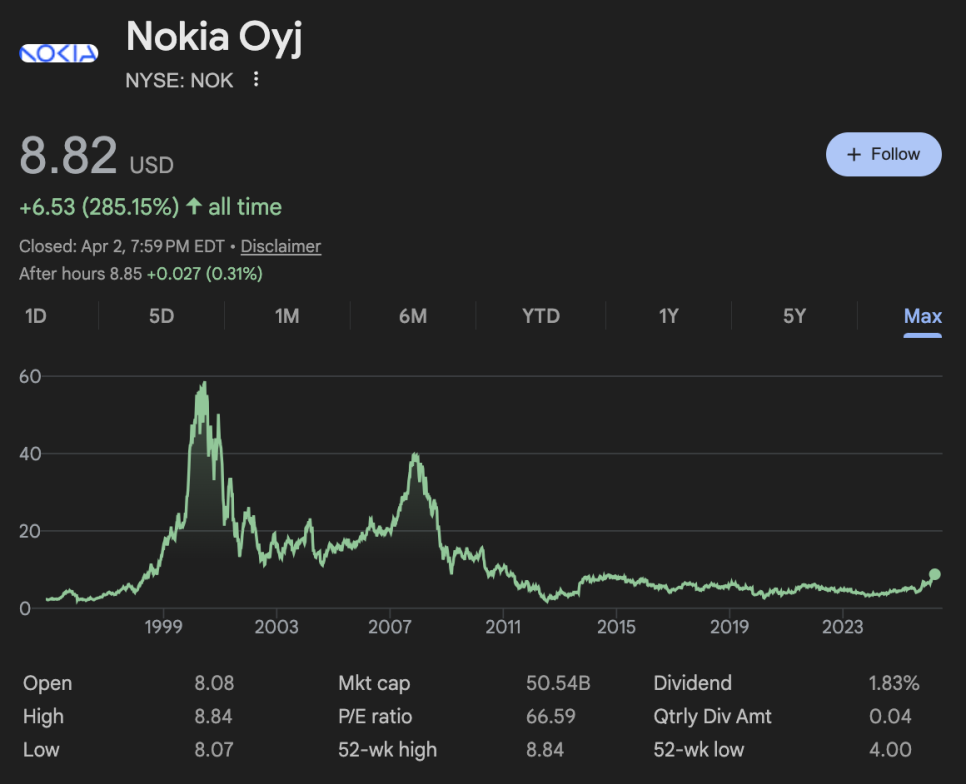Click the 2000 peak on price chart

(x=204, y=384)
